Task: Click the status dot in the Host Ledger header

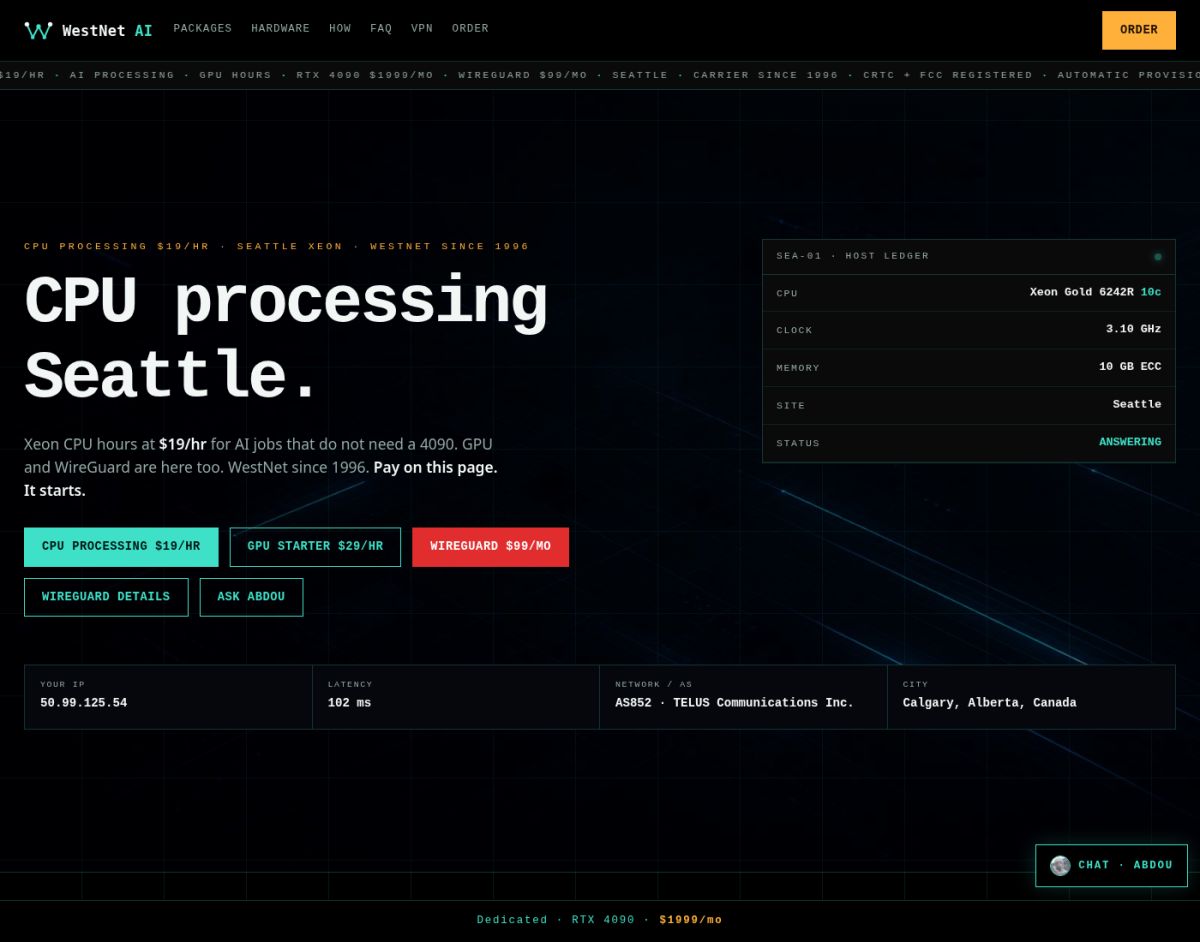Action: click(x=1158, y=257)
